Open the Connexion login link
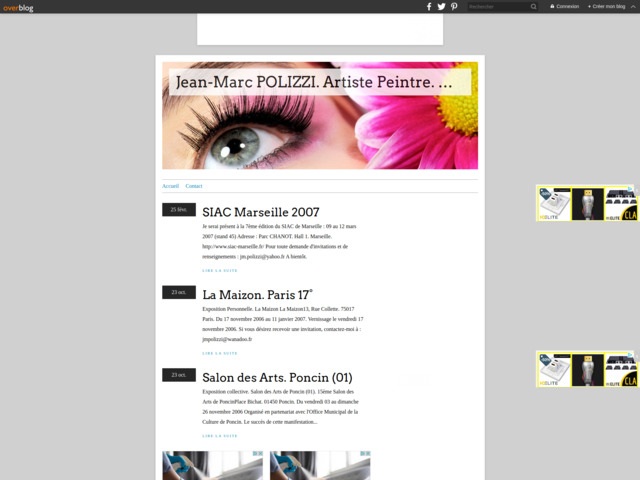 click(564, 7)
